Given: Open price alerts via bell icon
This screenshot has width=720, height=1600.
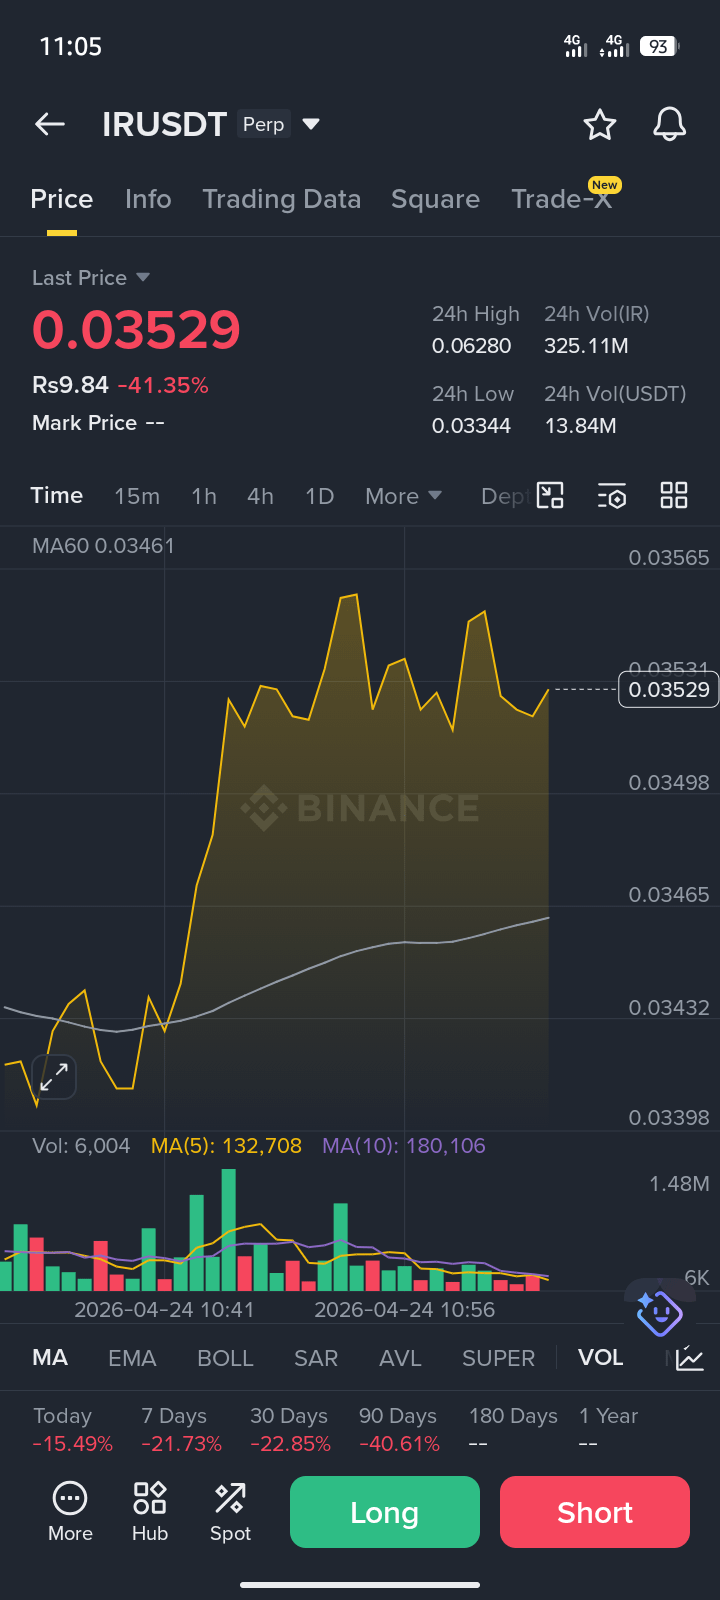Looking at the screenshot, I should click(x=669, y=124).
